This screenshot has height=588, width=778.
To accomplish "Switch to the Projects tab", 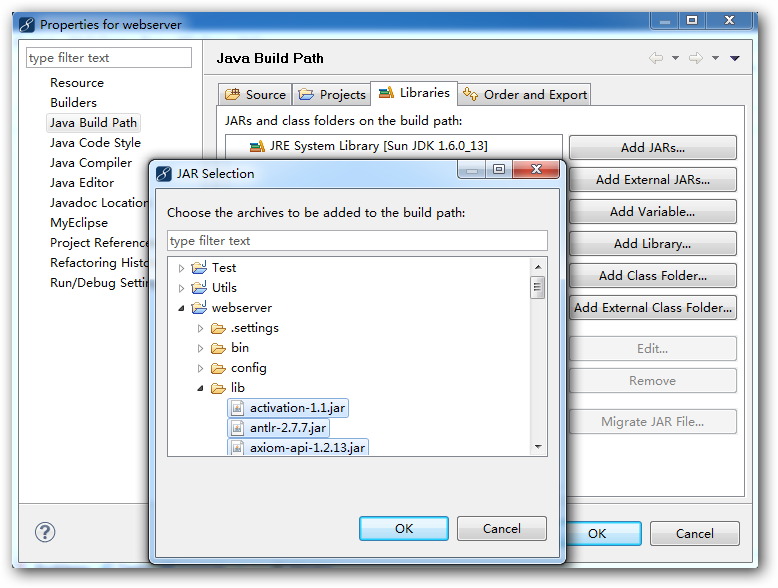I will pyautogui.click(x=332, y=94).
